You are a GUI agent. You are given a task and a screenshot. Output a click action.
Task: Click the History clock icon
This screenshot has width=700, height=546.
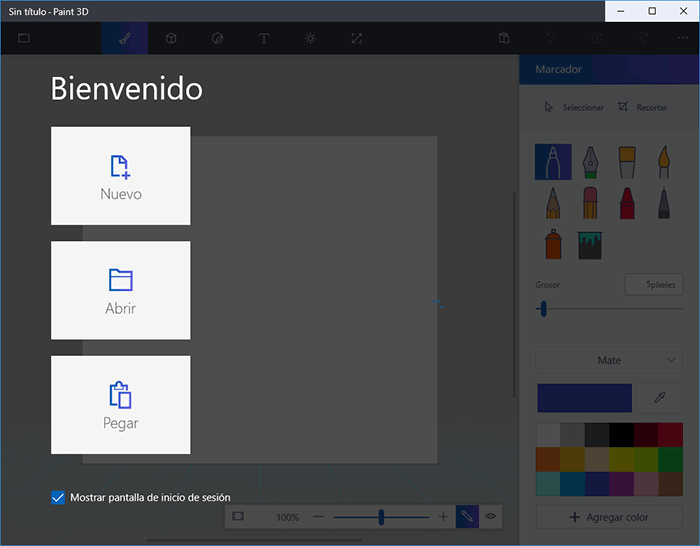[597, 38]
